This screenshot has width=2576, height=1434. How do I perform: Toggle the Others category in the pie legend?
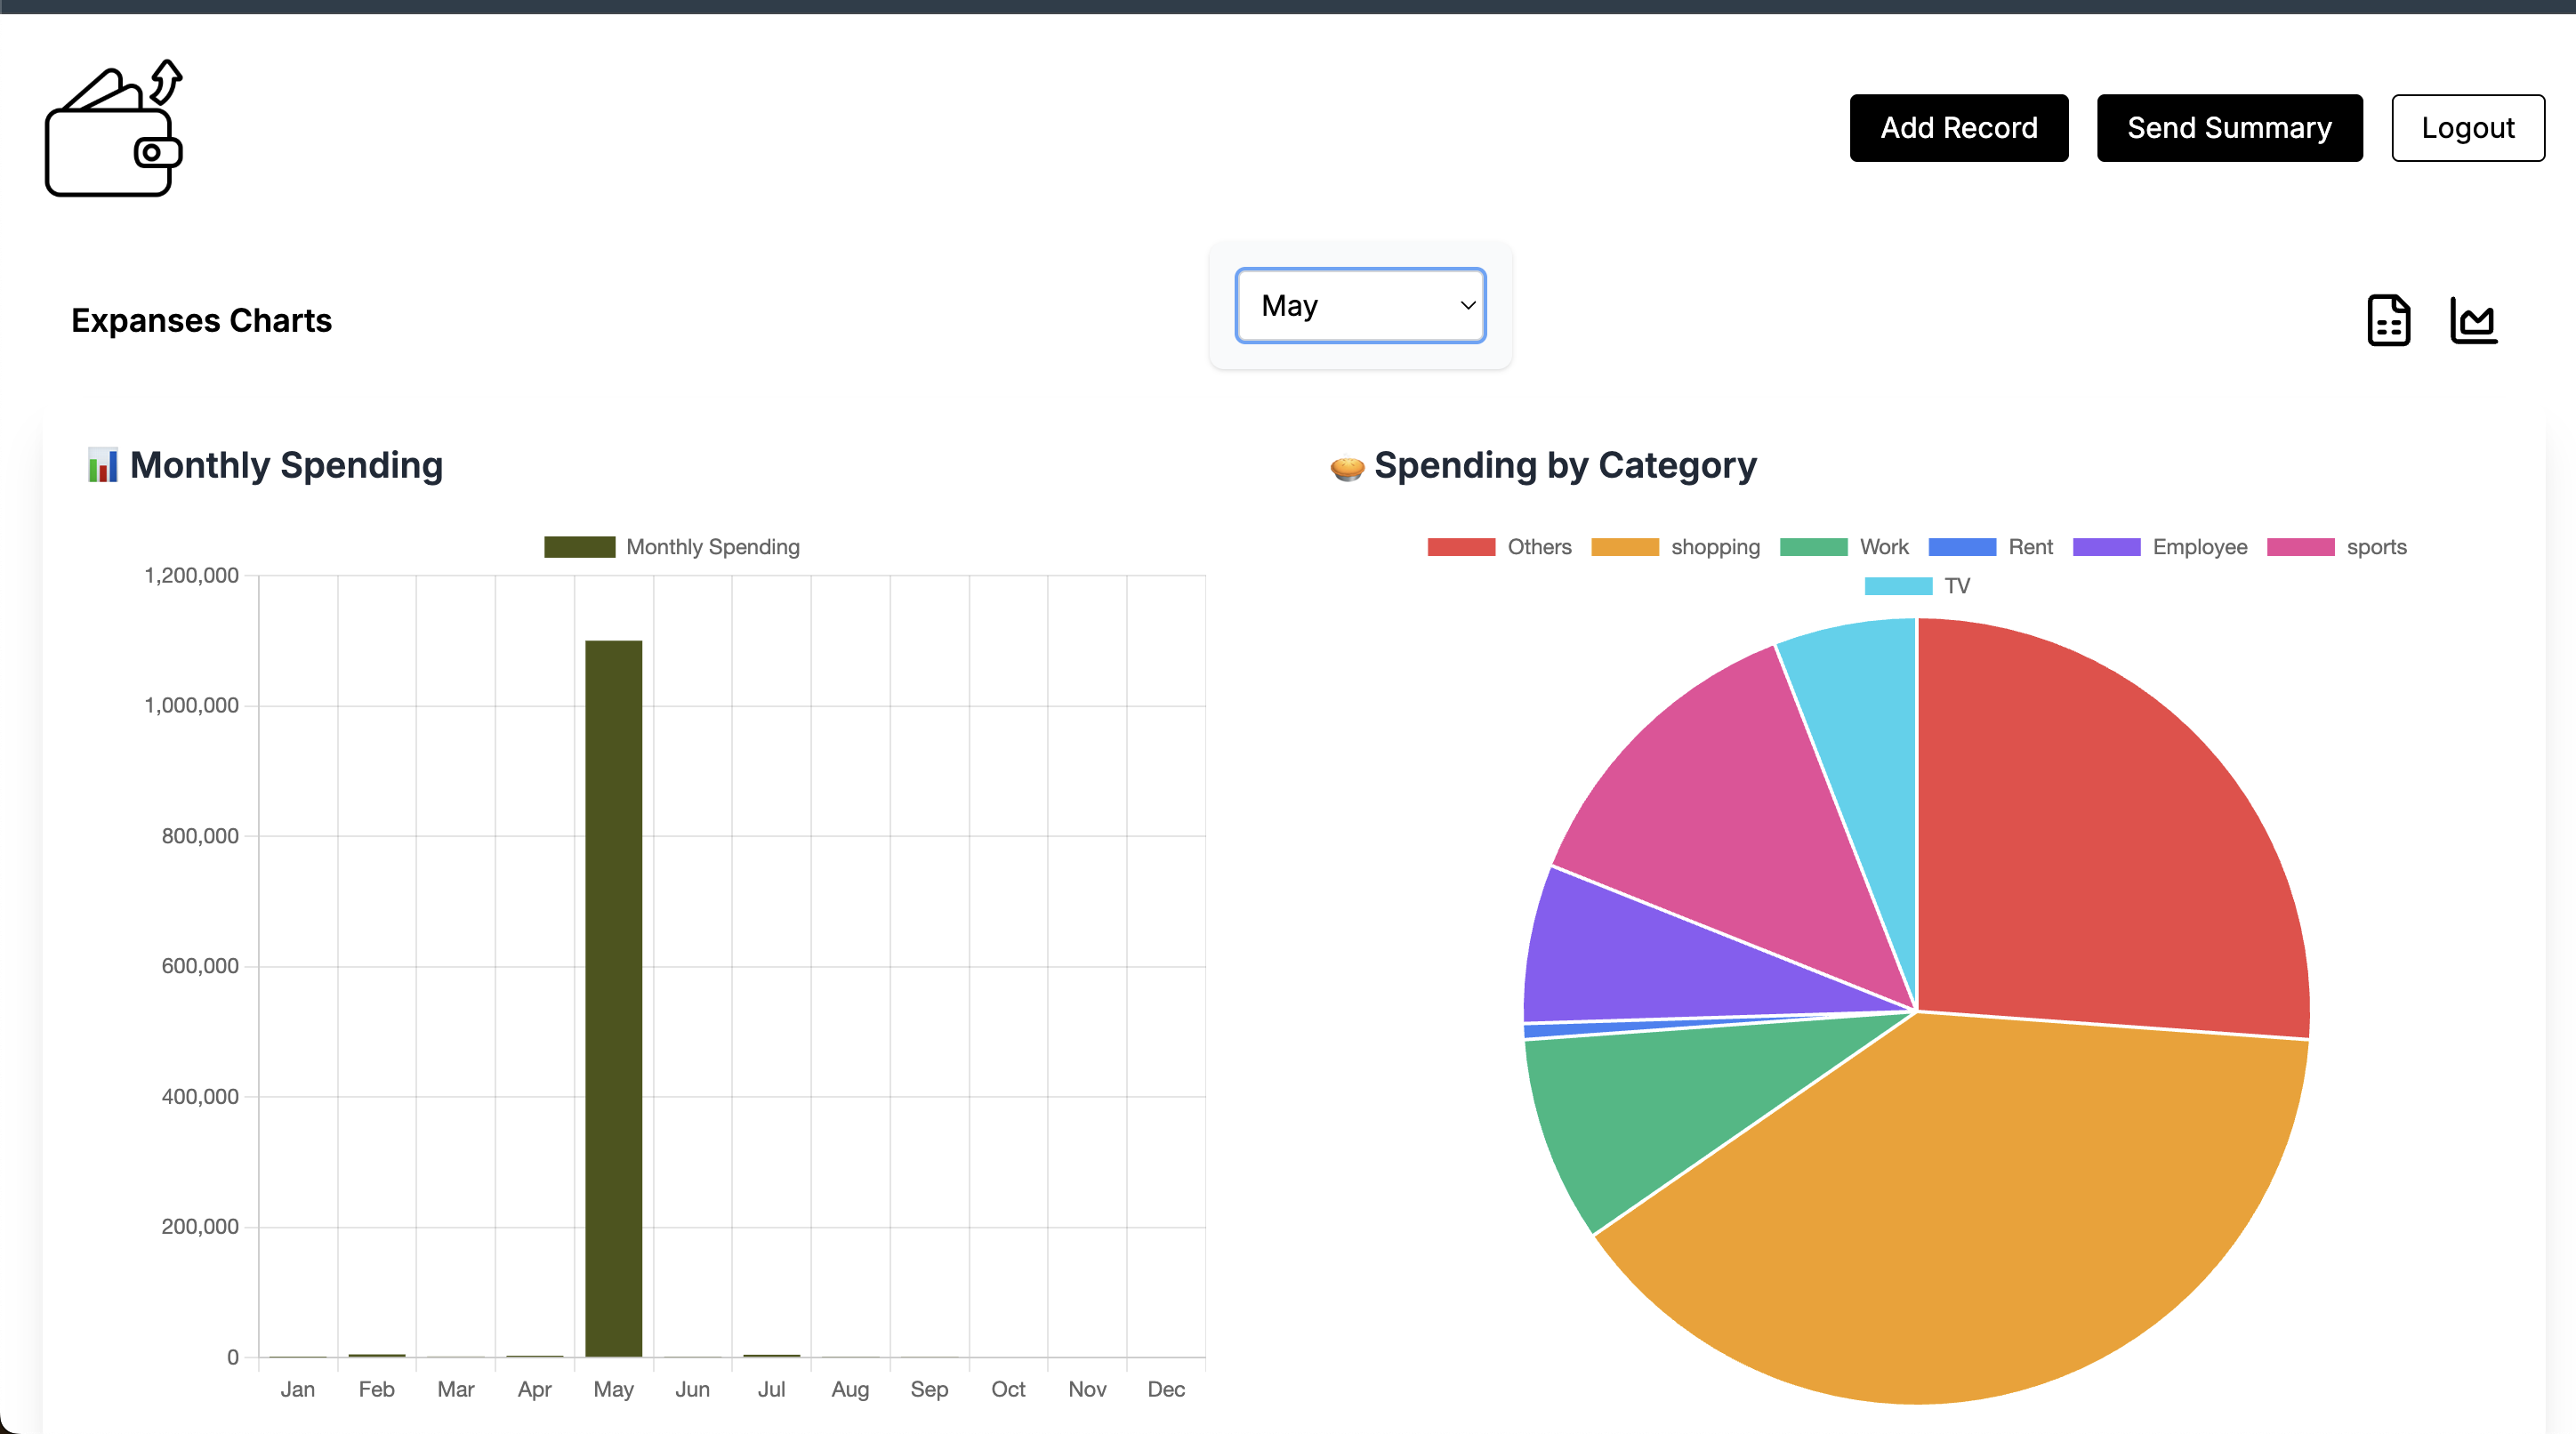point(1500,547)
